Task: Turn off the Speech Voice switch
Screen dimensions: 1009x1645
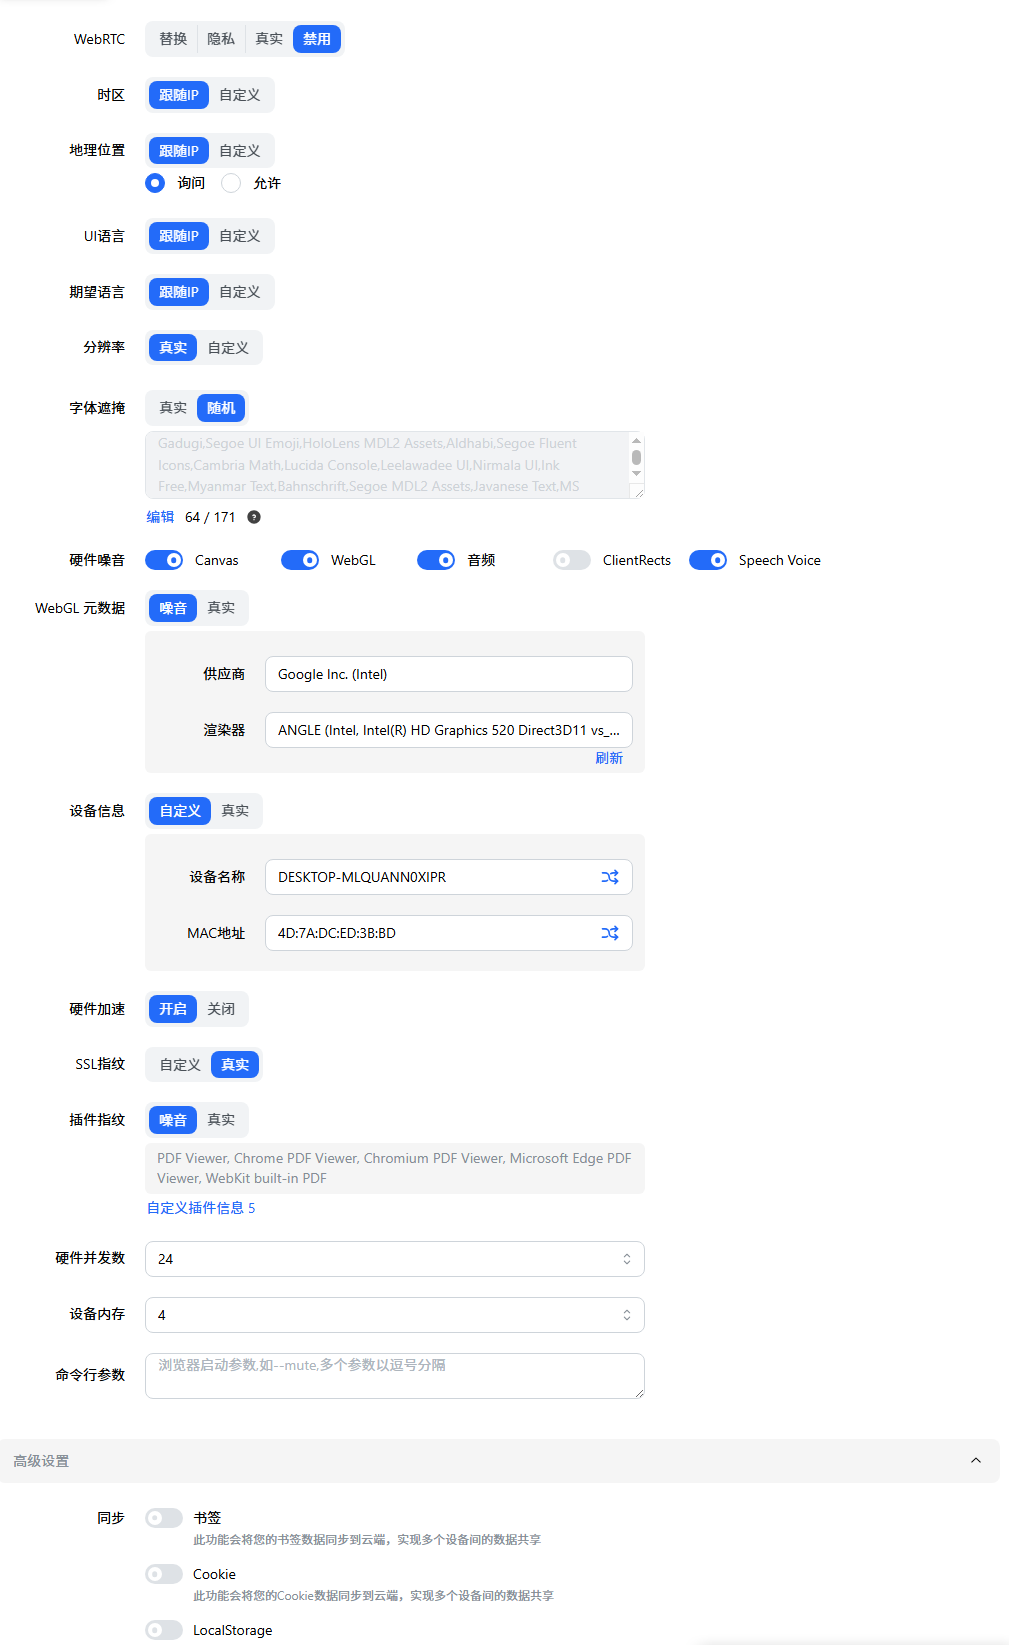Action: pos(708,560)
